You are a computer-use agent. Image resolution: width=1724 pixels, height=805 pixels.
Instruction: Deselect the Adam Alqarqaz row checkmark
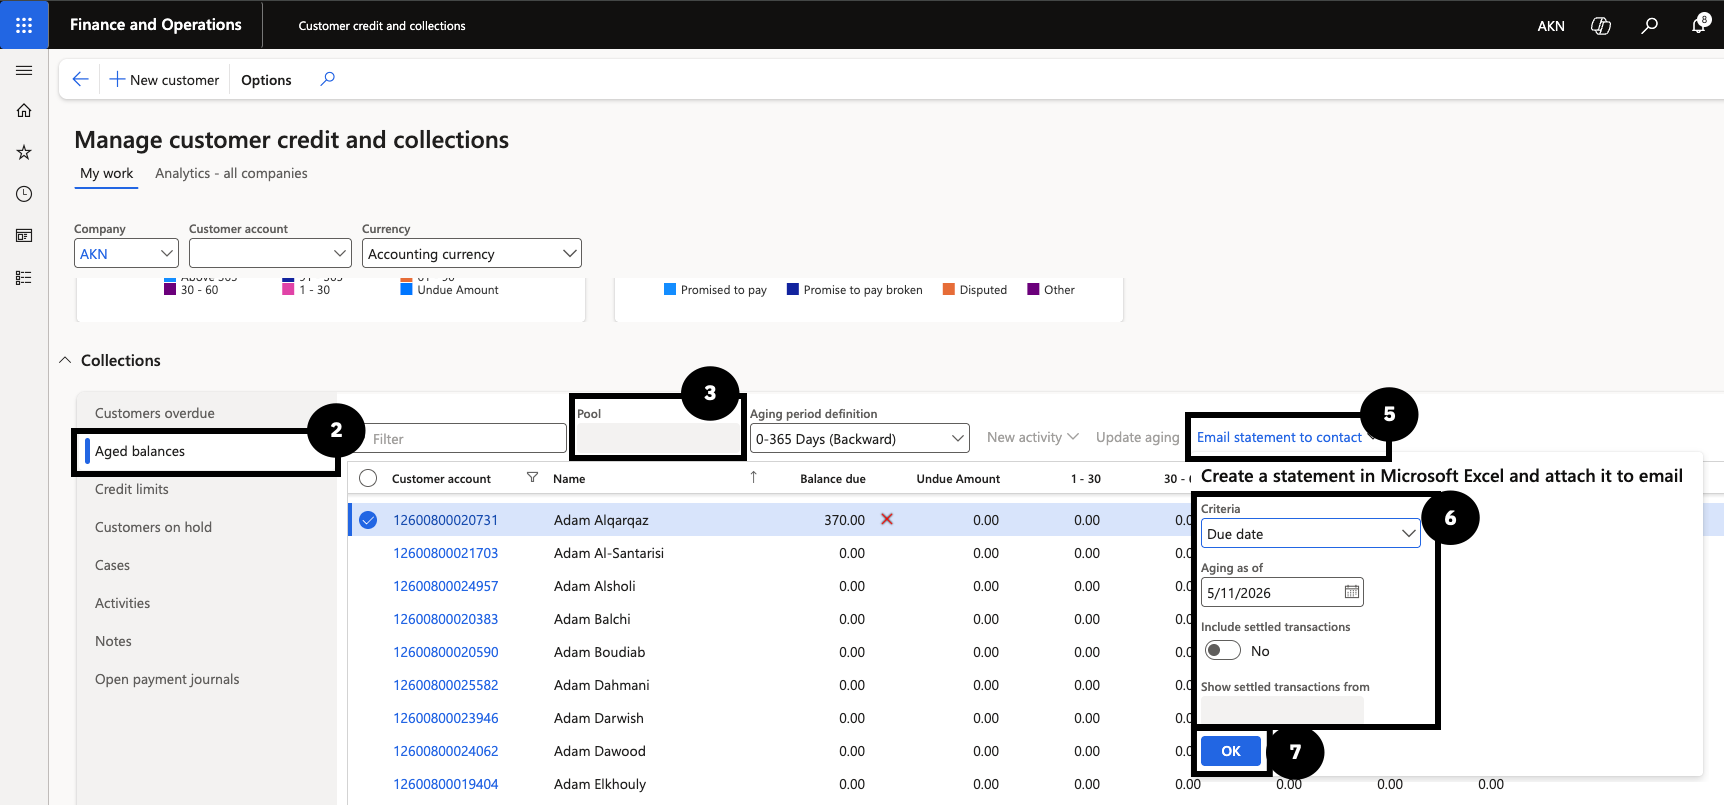(x=368, y=520)
